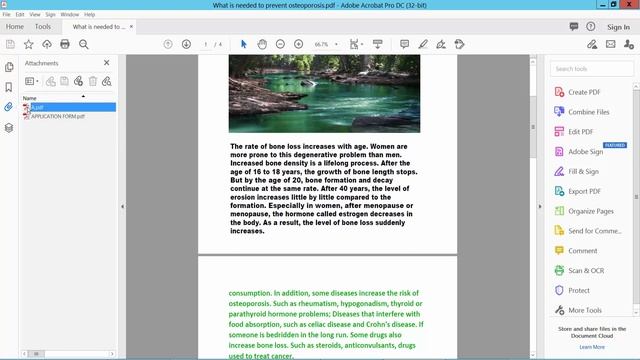Click Sign In
The width and height of the screenshot is (640, 360).
618,27
